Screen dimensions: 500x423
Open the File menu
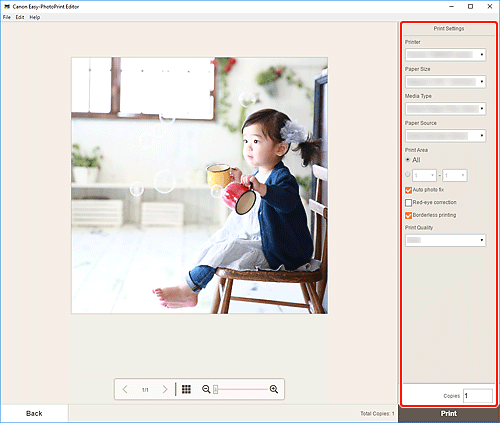[7, 17]
